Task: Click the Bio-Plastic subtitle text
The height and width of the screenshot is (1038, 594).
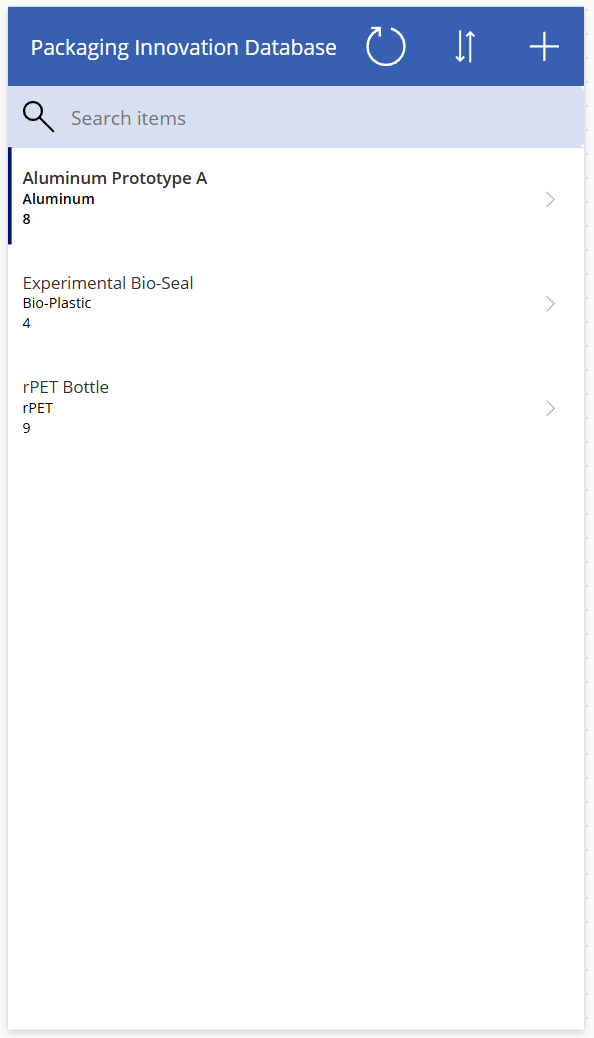Action: 57,303
